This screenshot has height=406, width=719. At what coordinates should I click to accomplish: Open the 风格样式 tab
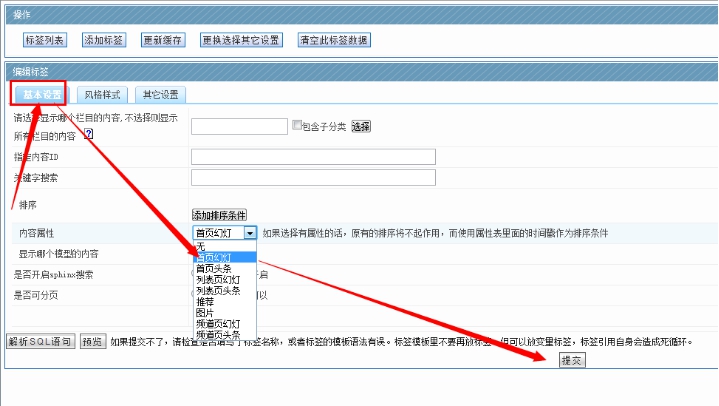click(x=103, y=94)
